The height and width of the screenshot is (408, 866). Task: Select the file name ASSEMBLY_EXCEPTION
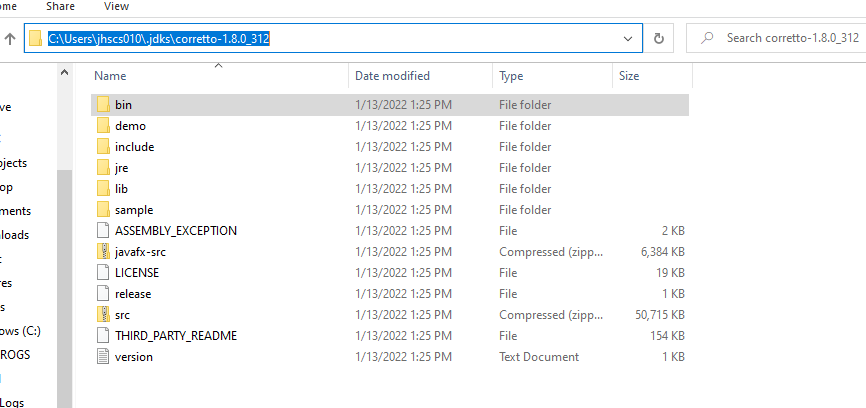176,231
